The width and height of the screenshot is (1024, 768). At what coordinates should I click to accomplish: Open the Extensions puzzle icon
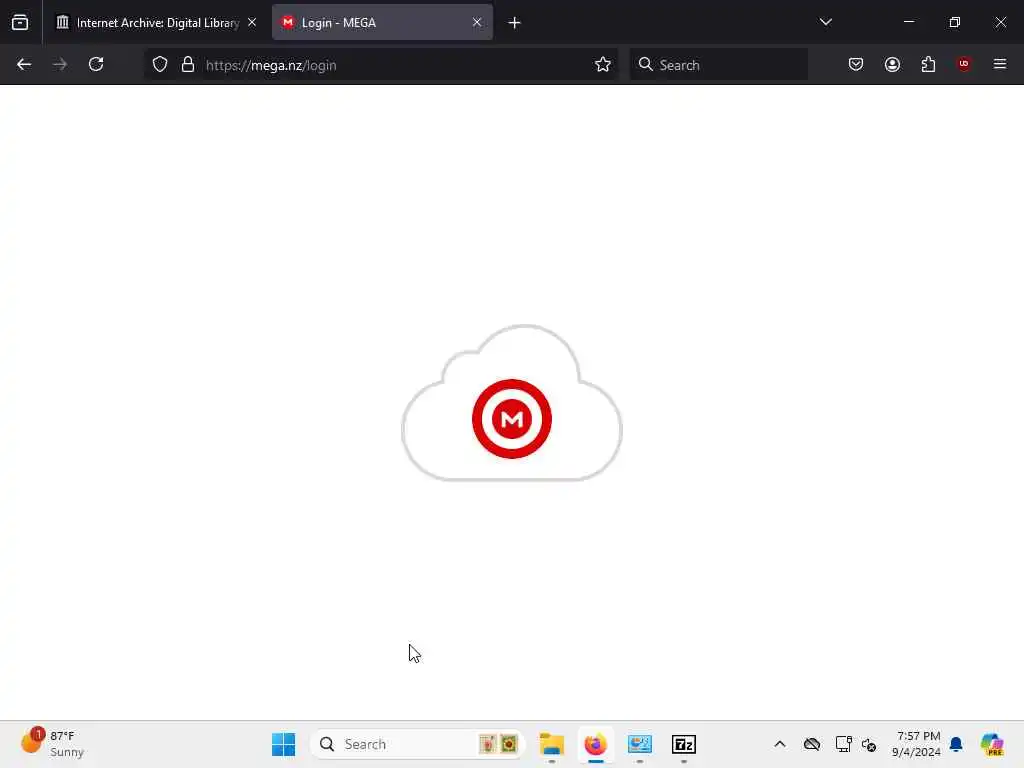(928, 64)
